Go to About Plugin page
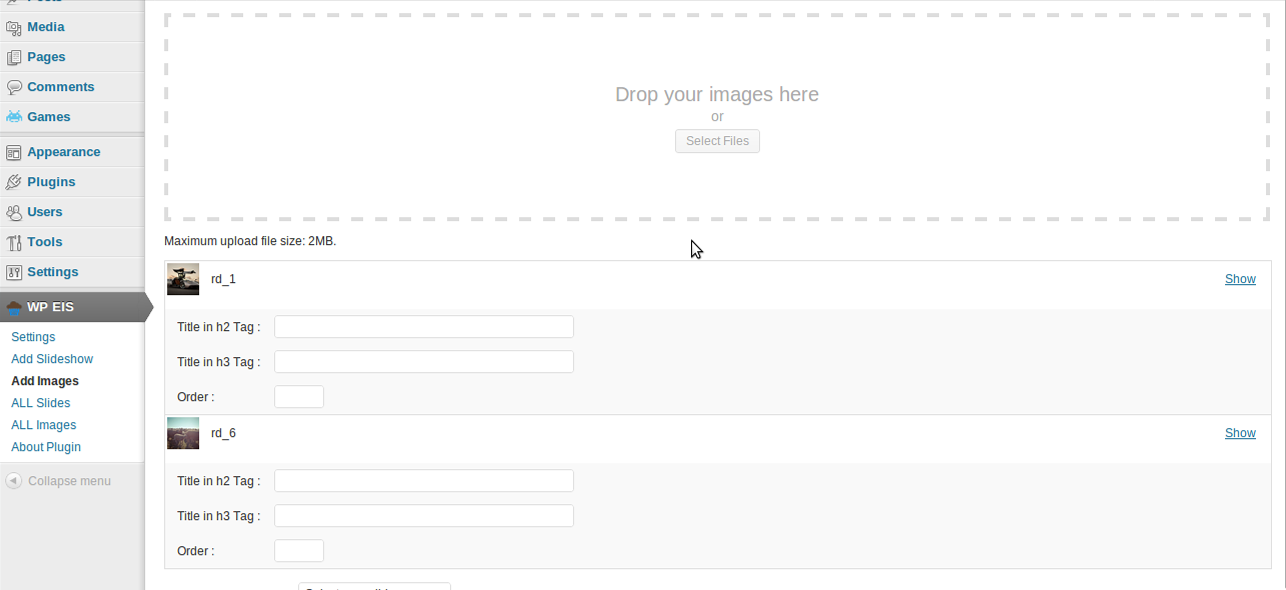 coord(46,447)
